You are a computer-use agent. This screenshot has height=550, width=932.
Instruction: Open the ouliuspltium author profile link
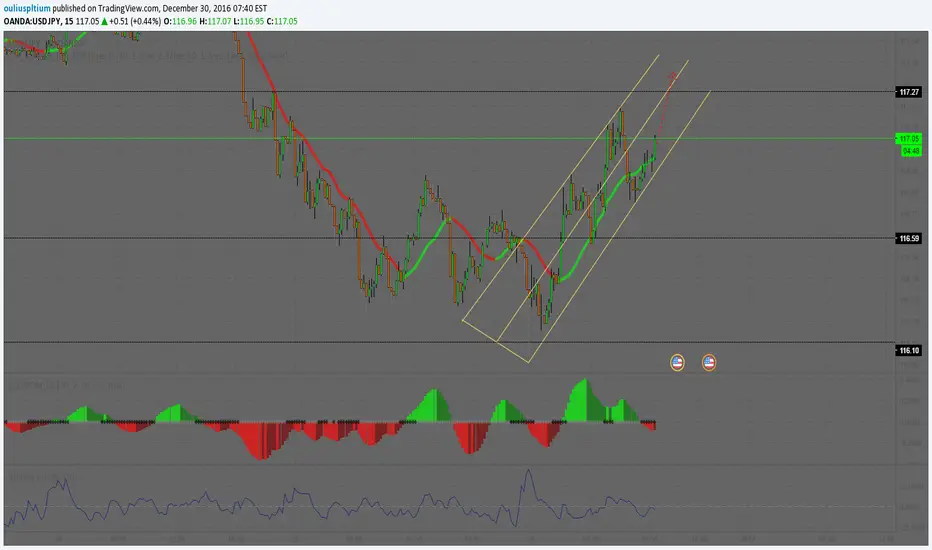click(27, 9)
